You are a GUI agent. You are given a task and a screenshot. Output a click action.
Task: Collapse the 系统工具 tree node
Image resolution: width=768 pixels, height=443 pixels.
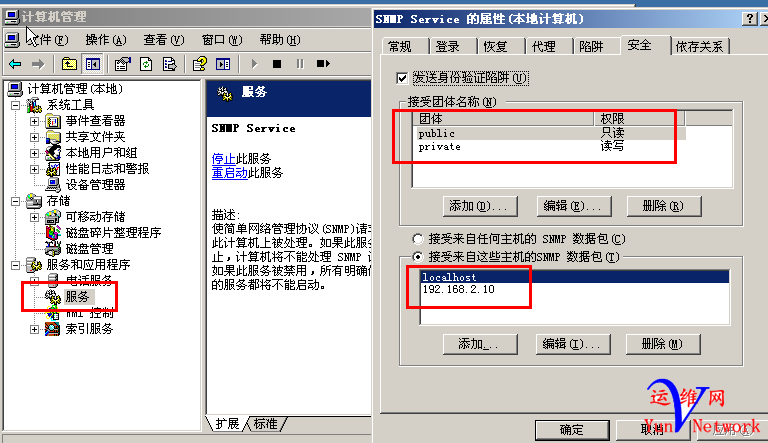coord(16,105)
